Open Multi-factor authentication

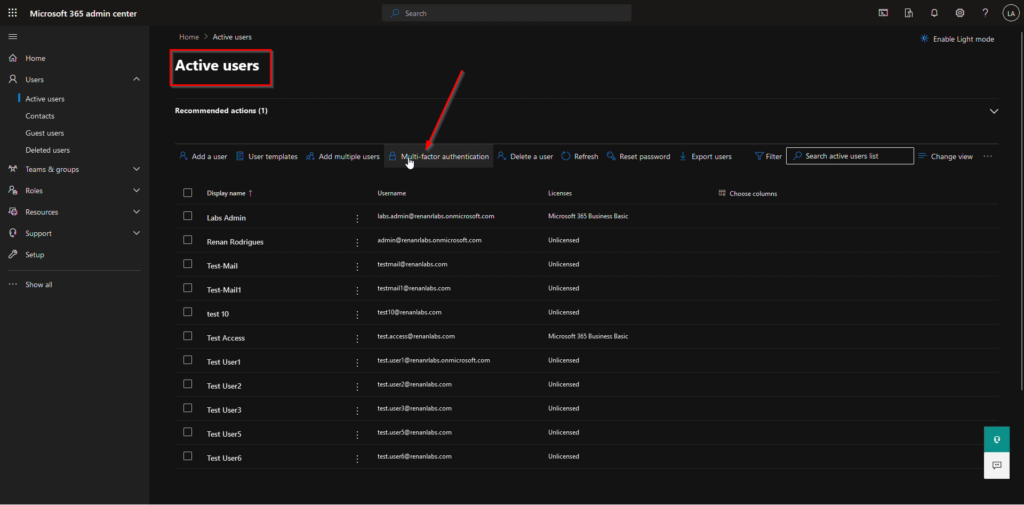point(438,157)
